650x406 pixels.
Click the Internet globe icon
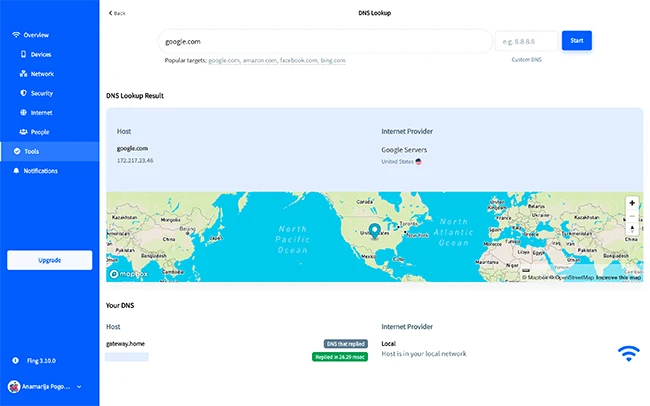point(22,113)
